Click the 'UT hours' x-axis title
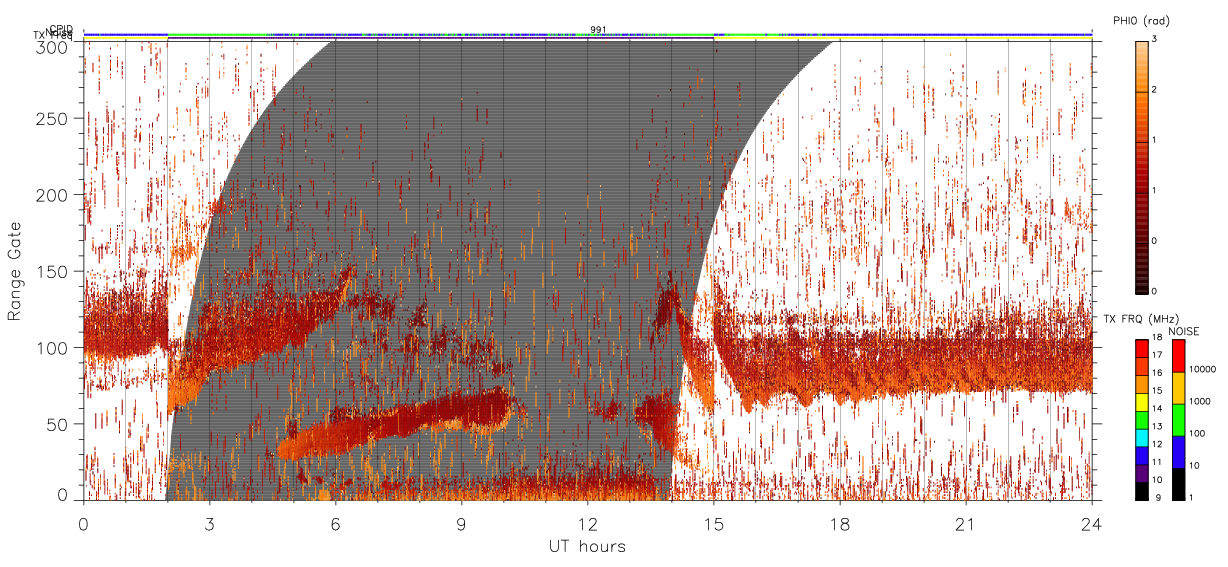Viewport: 1228px width, 567px height. pyautogui.click(x=587, y=546)
